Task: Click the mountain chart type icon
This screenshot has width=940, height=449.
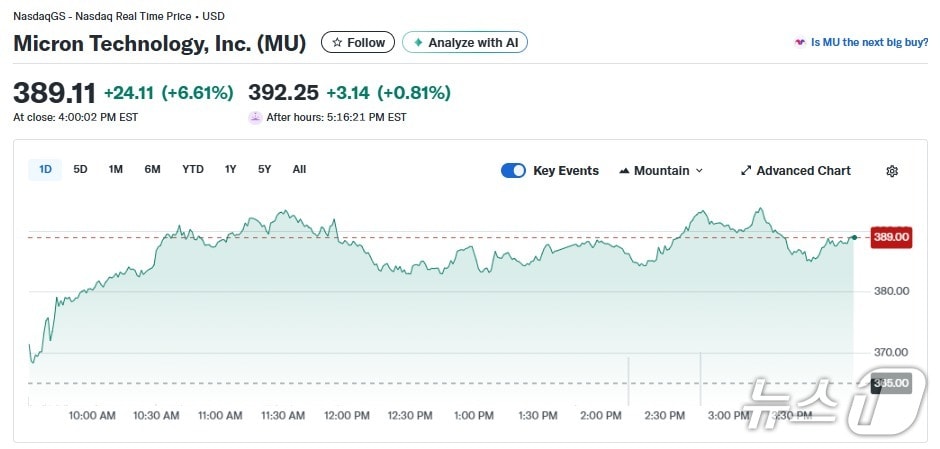Action: tap(625, 171)
